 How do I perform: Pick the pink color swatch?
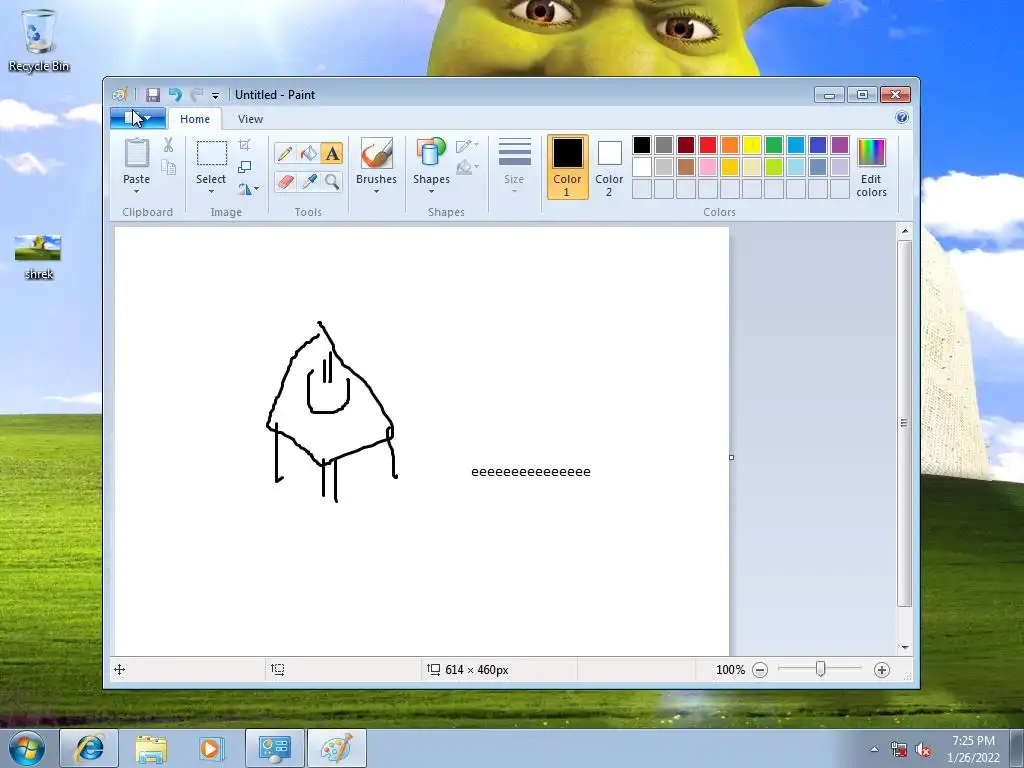coord(708,167)
